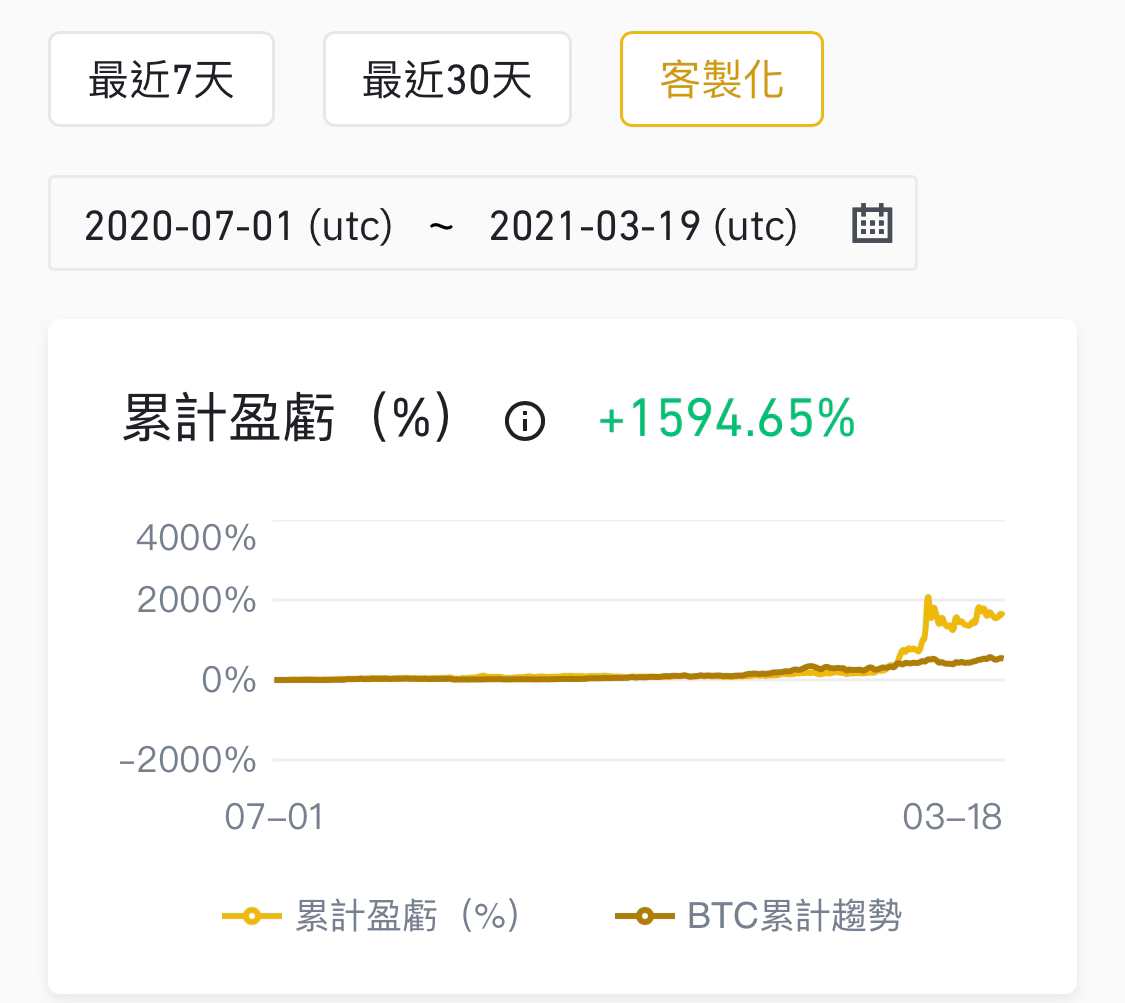Toggle the BTC累計趨勢 legend marker
This screenshot has height=1003, width=1125.
(x=644, y=916)
